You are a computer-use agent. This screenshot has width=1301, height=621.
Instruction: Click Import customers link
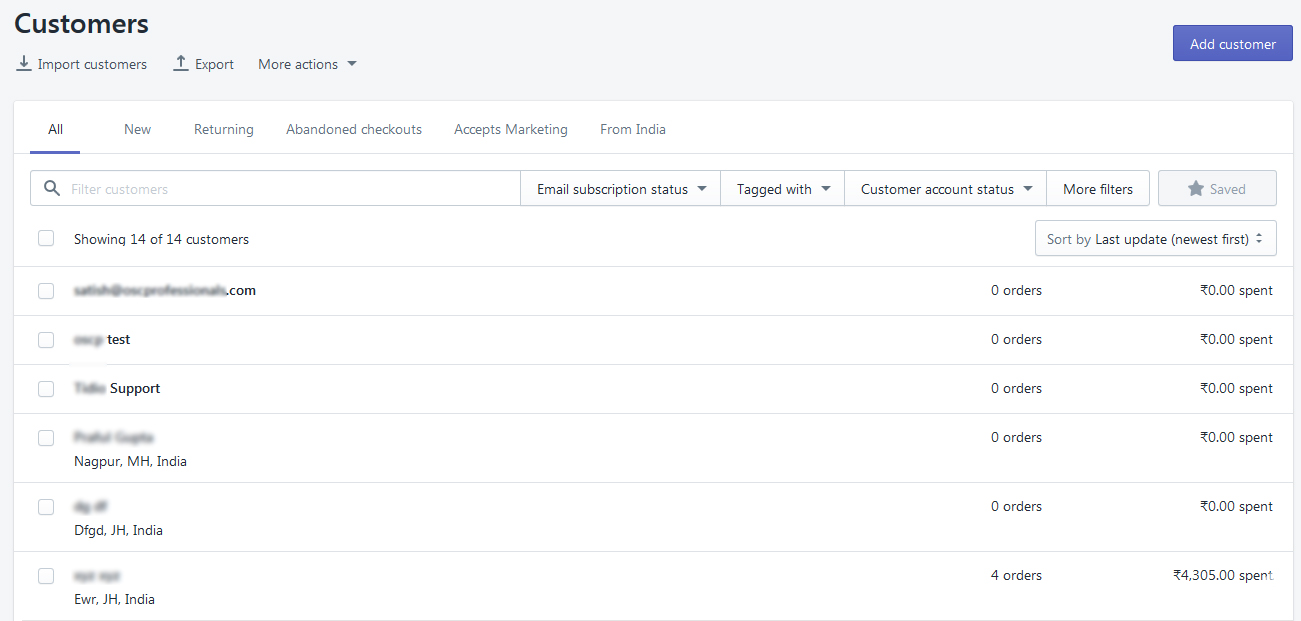82,64
